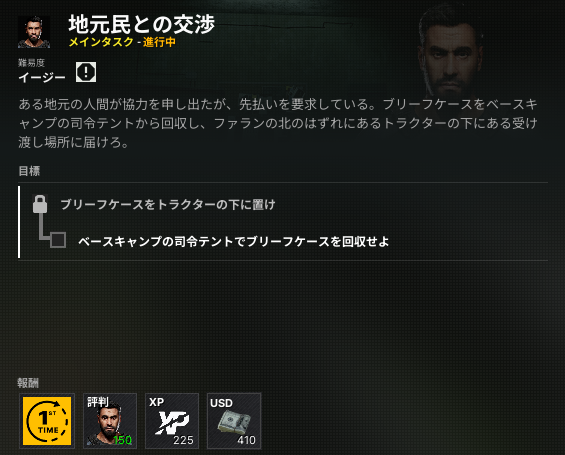The width and height of the screenshot is (565, 455).
Task: Click the 進行中 status text
Action: [159, 42]
